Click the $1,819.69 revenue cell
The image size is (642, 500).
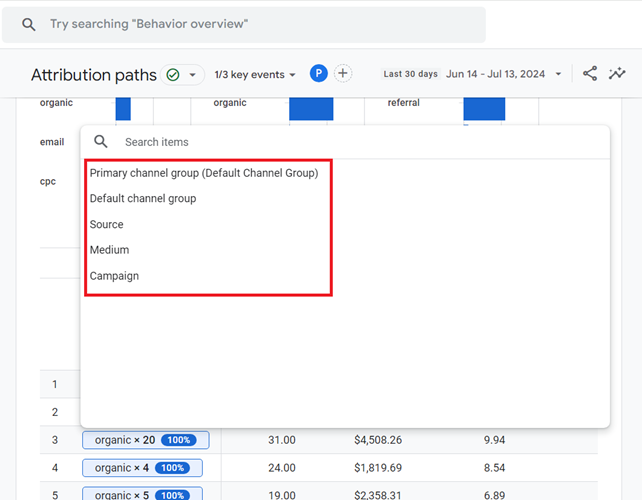tap(378, 468)
